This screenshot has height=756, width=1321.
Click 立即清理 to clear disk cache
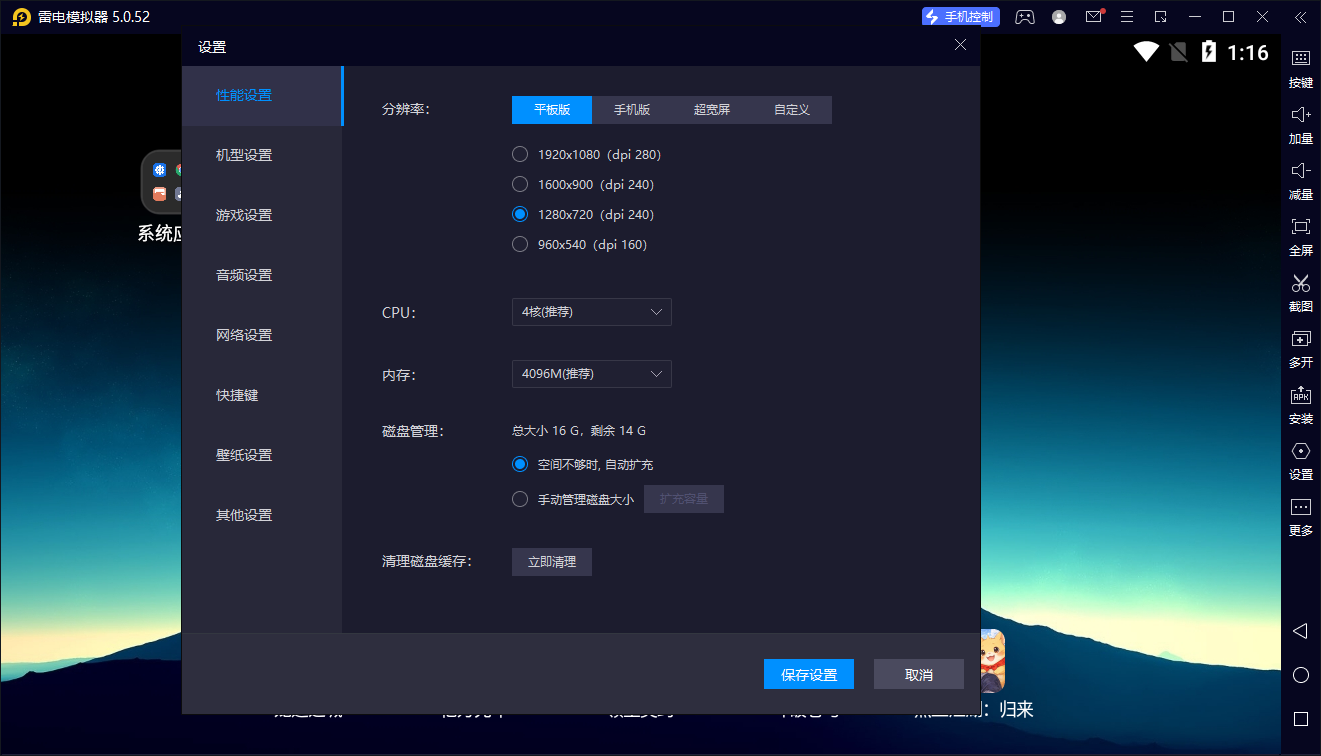pyautogui.click(x=552, y=562)
